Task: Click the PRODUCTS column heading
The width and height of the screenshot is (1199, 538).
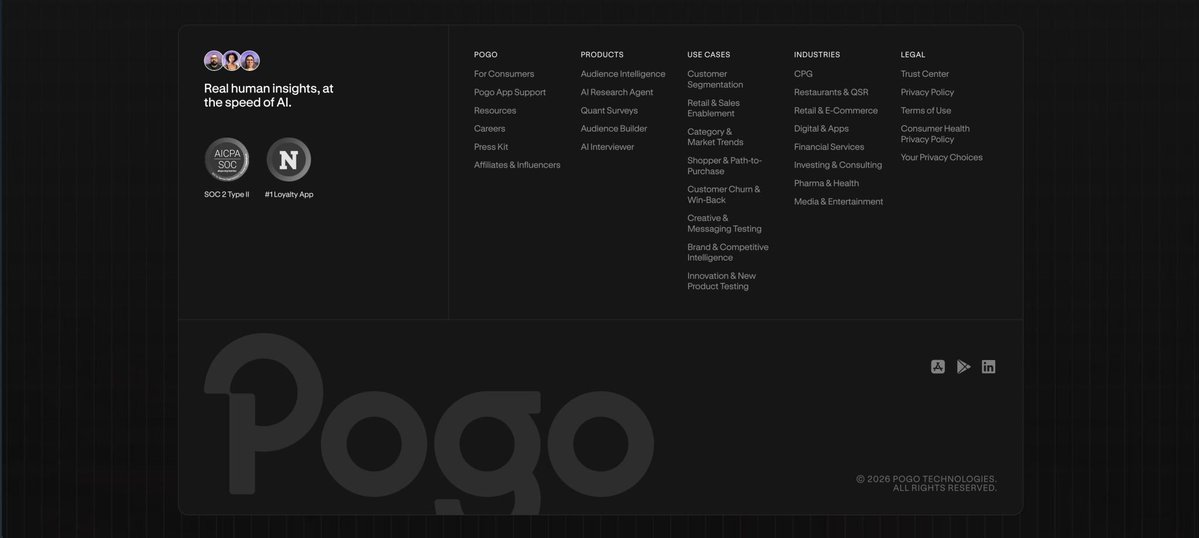Action: coord(602,55)
